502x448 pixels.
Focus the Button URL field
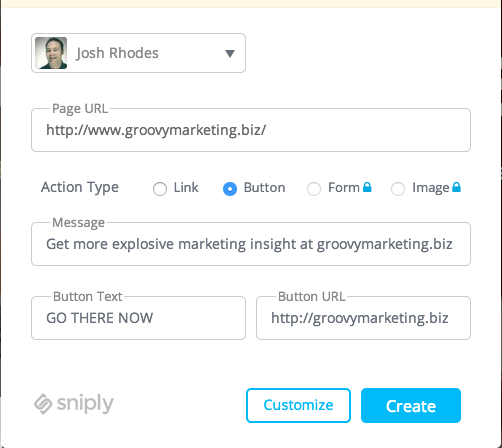[x=363, y=318]
